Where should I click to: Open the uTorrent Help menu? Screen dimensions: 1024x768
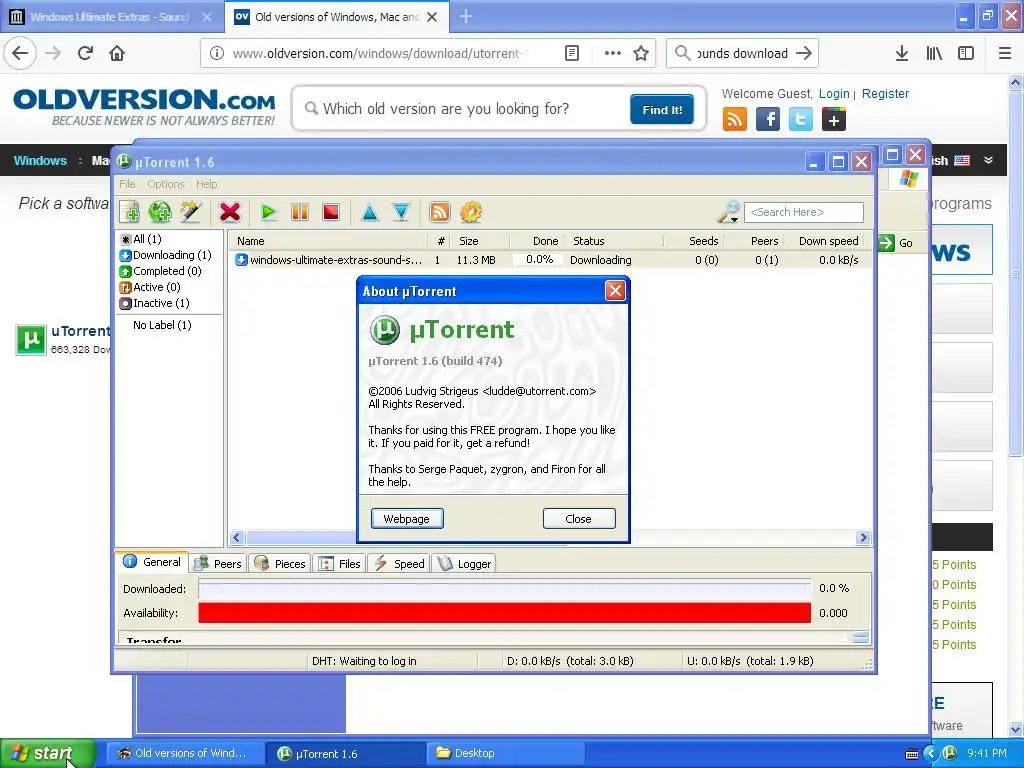206,184
